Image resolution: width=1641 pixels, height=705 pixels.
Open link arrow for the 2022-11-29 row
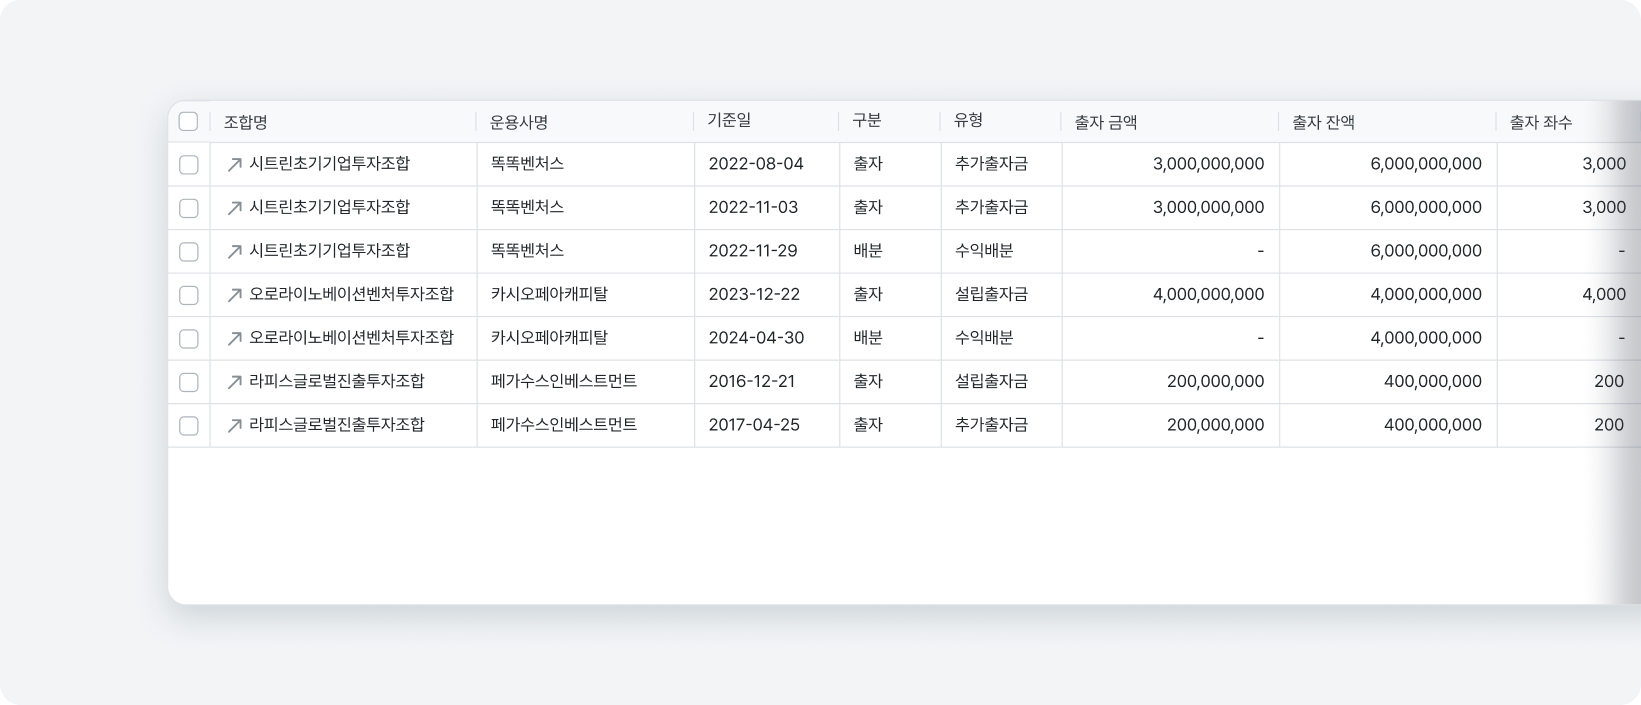[235, 252]
